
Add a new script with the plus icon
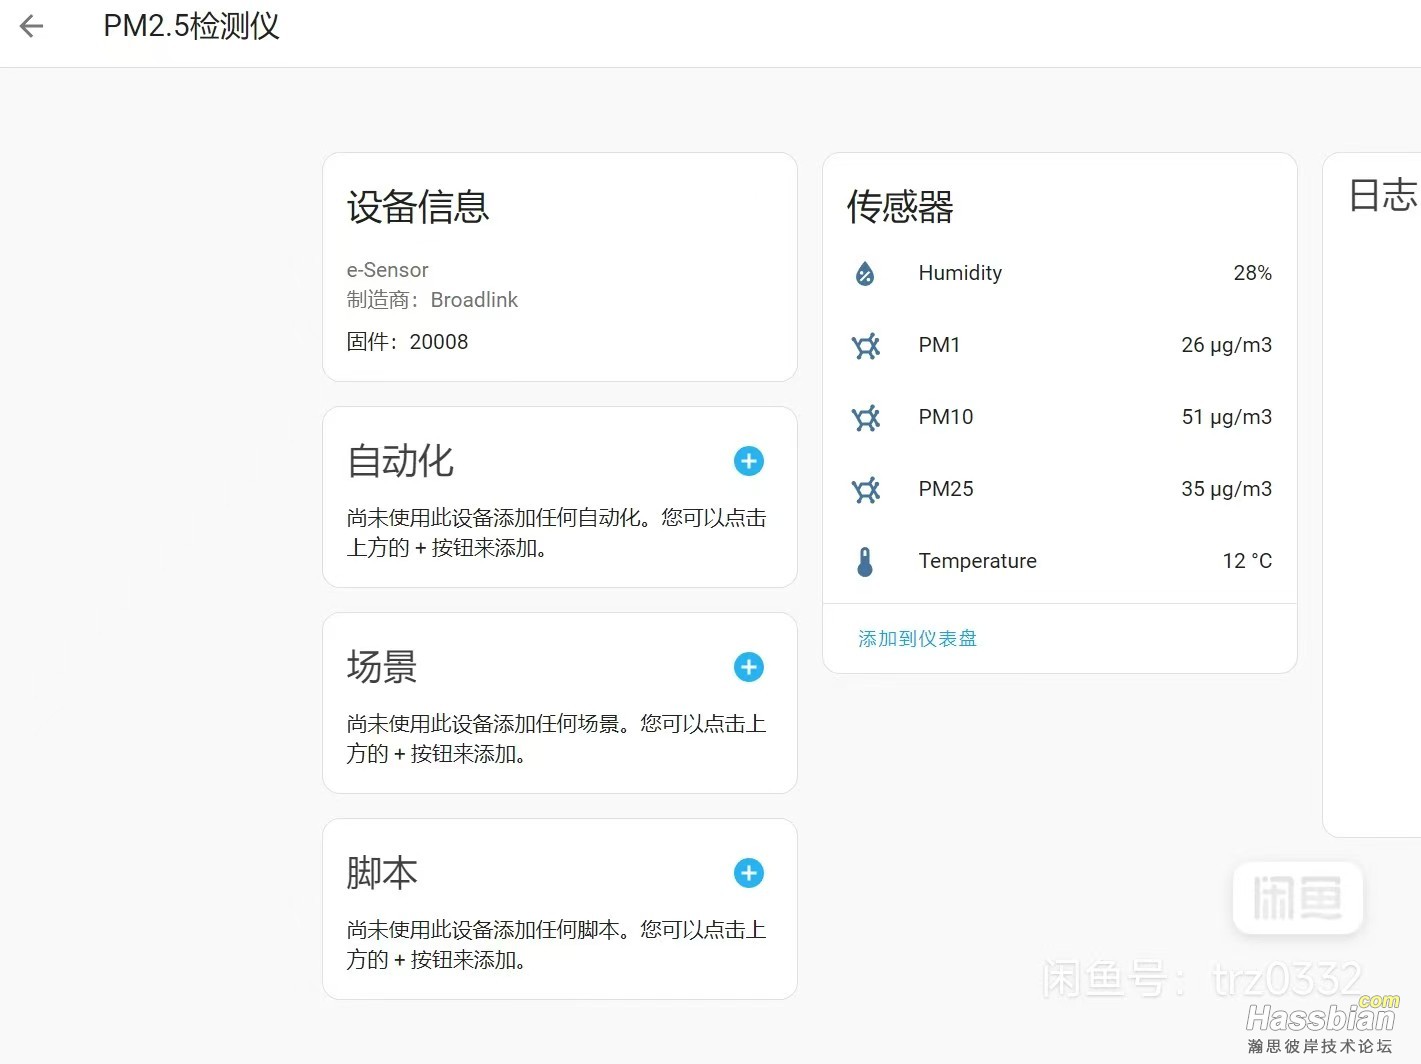pos(749,873)
